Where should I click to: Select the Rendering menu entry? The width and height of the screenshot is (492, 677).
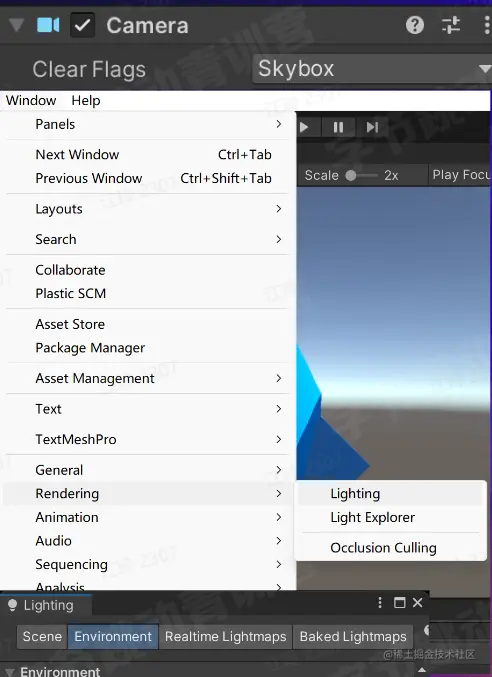click(148, 494)
